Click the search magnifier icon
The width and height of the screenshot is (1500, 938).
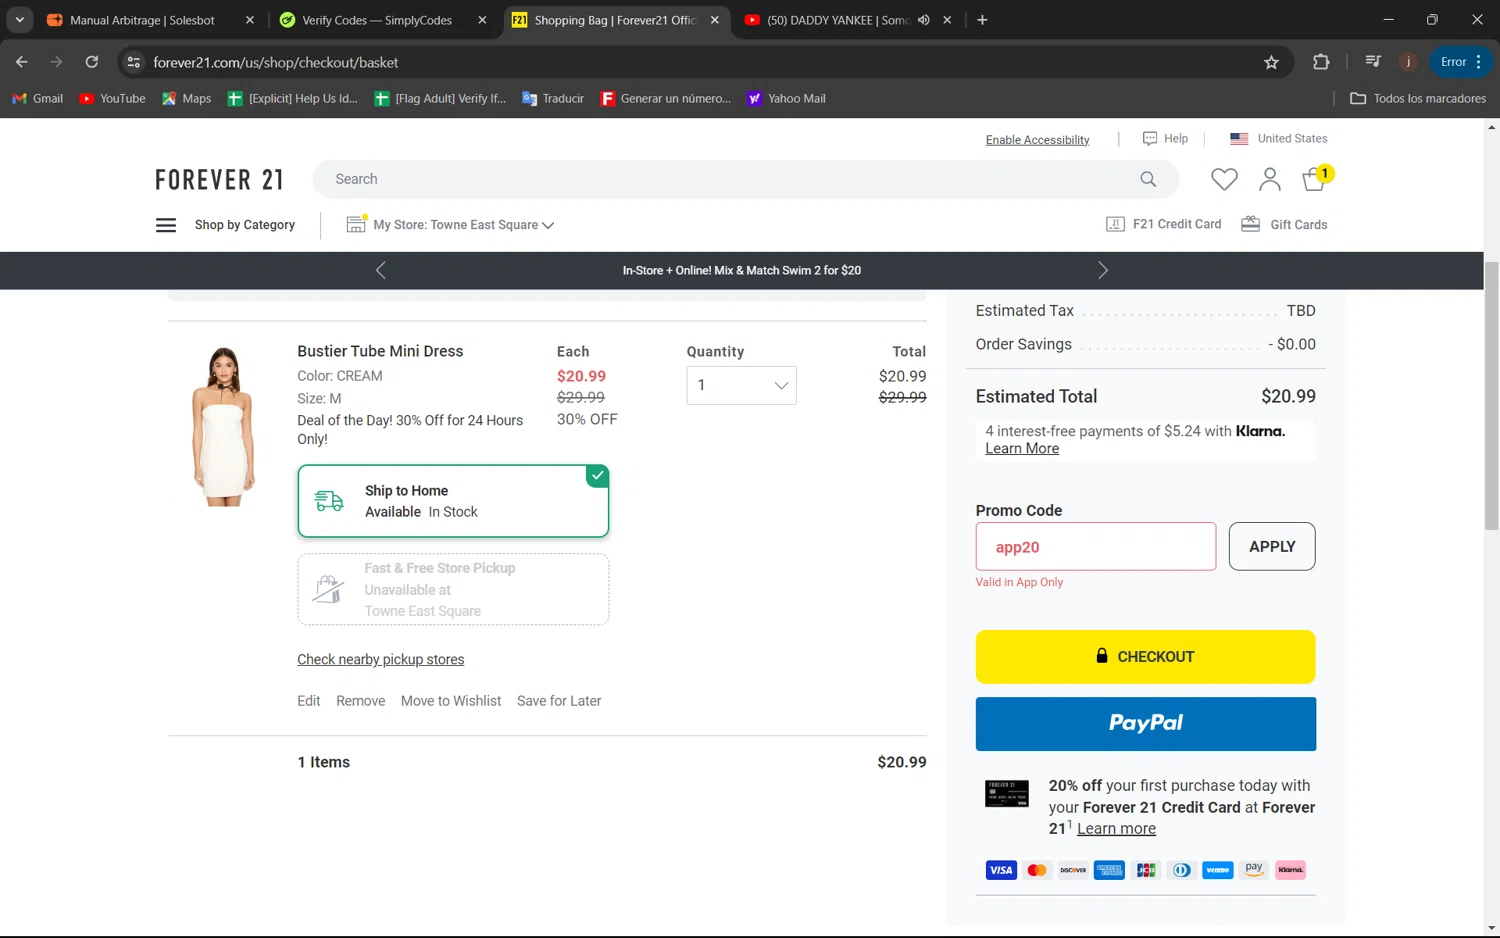1148,179
